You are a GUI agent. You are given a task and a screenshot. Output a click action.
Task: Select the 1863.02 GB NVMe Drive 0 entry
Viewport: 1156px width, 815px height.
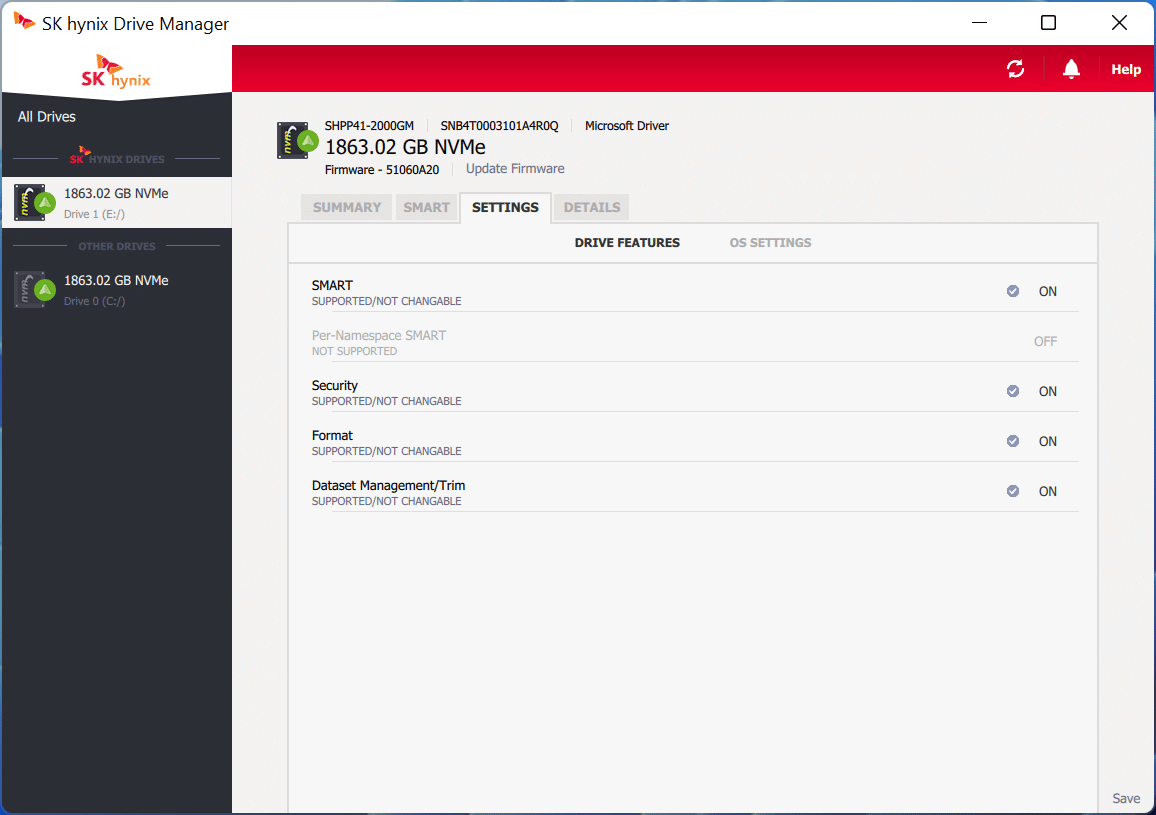(116, 290)
